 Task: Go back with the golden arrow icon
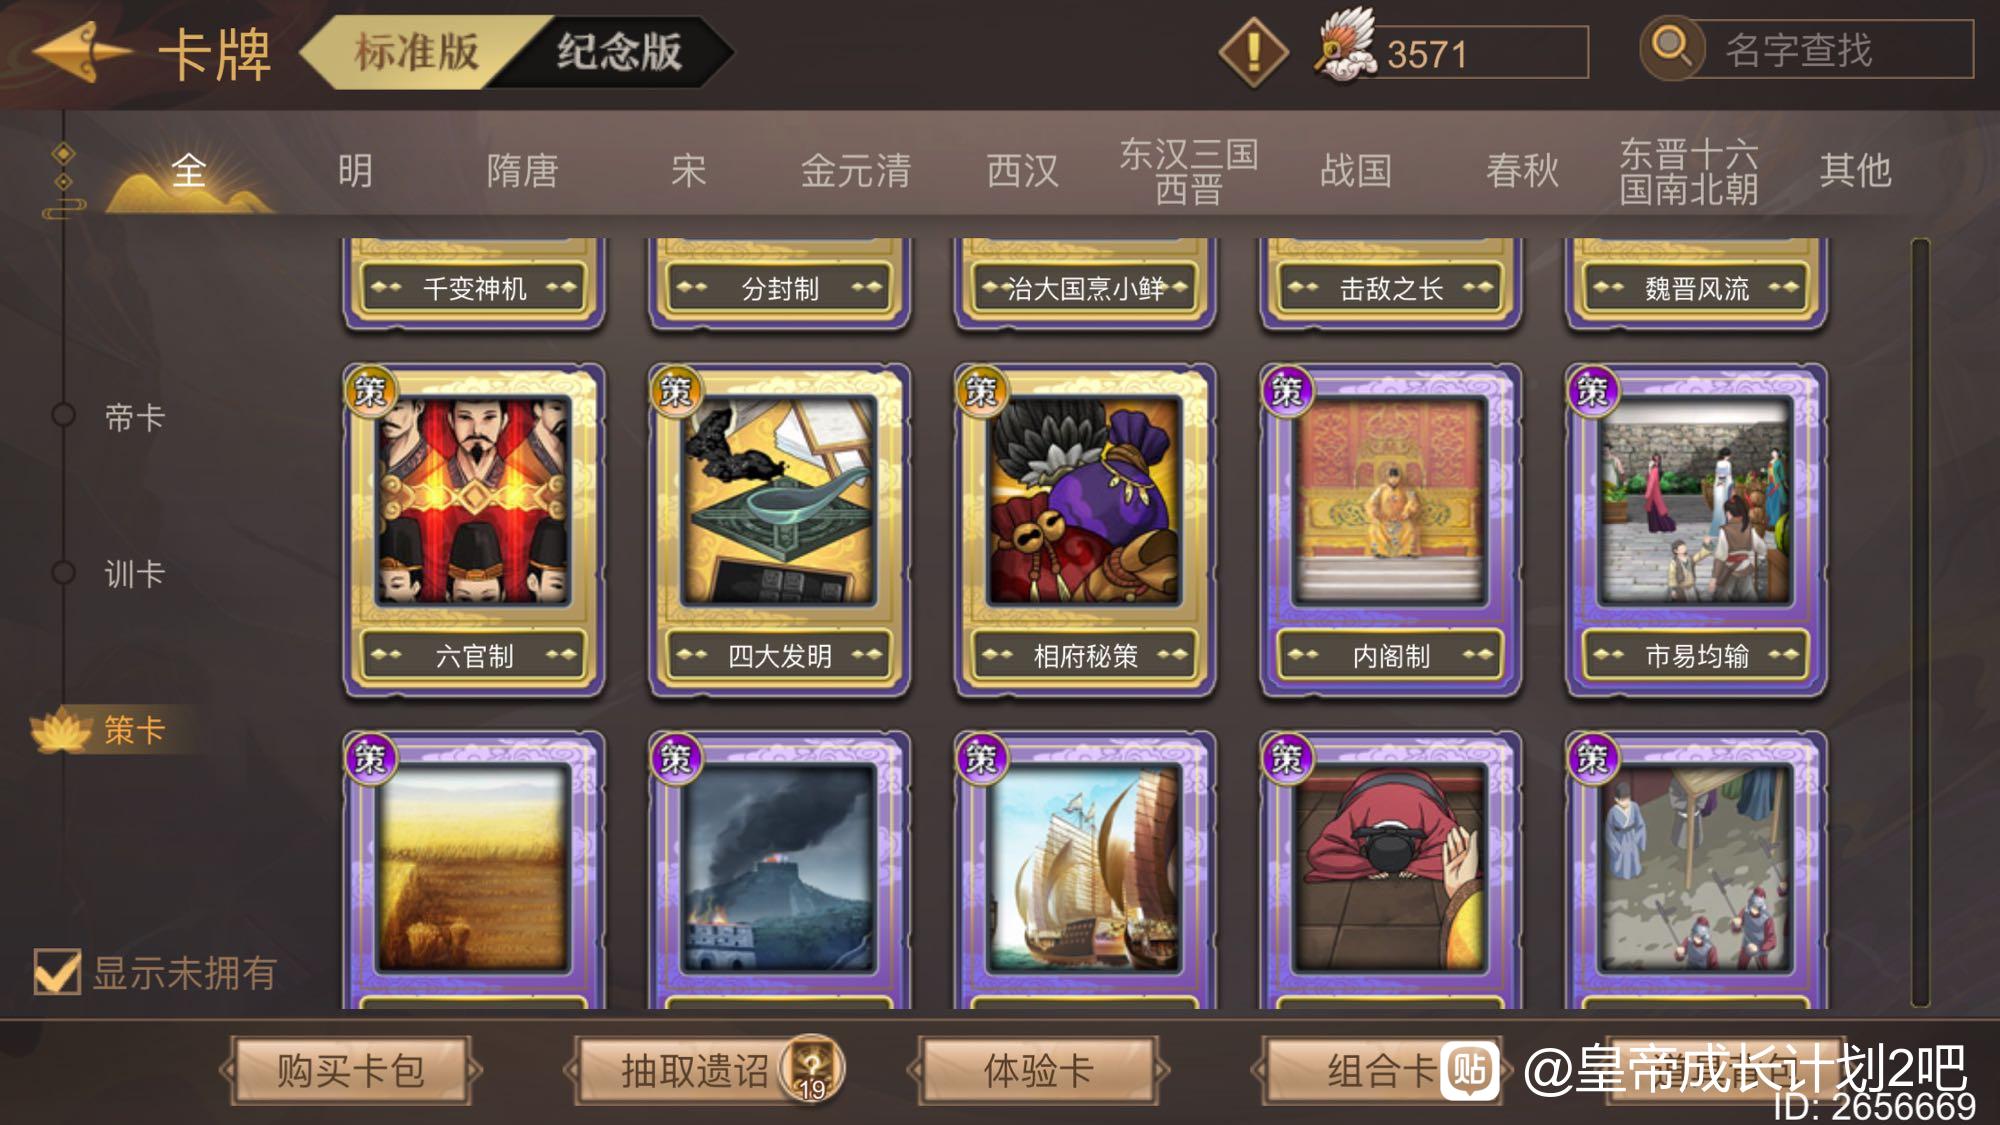(82, 51)
